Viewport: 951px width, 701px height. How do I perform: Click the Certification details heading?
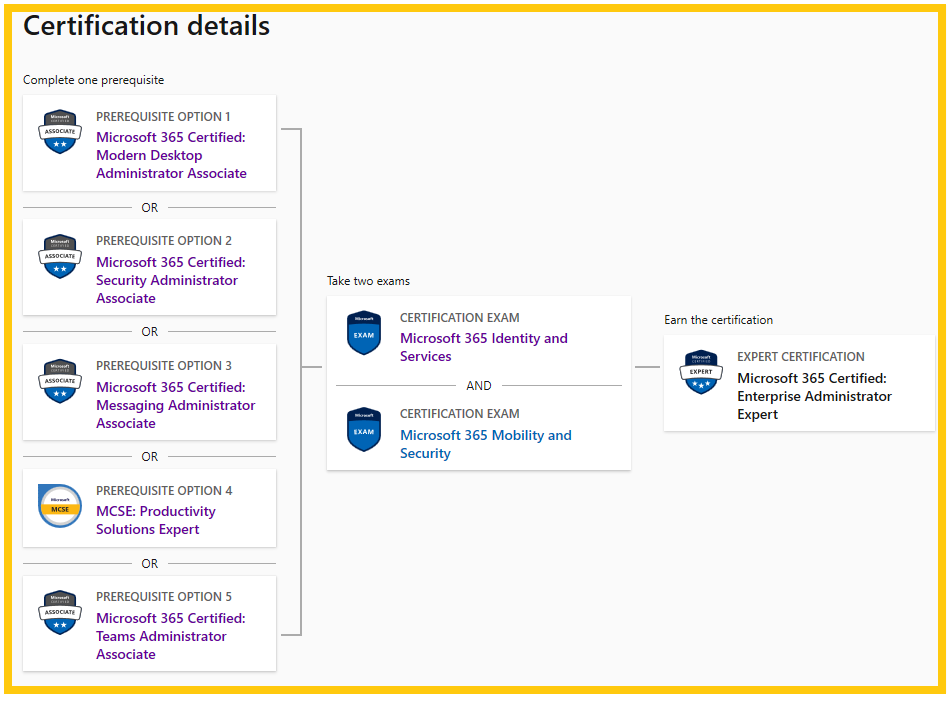point(146,25)
